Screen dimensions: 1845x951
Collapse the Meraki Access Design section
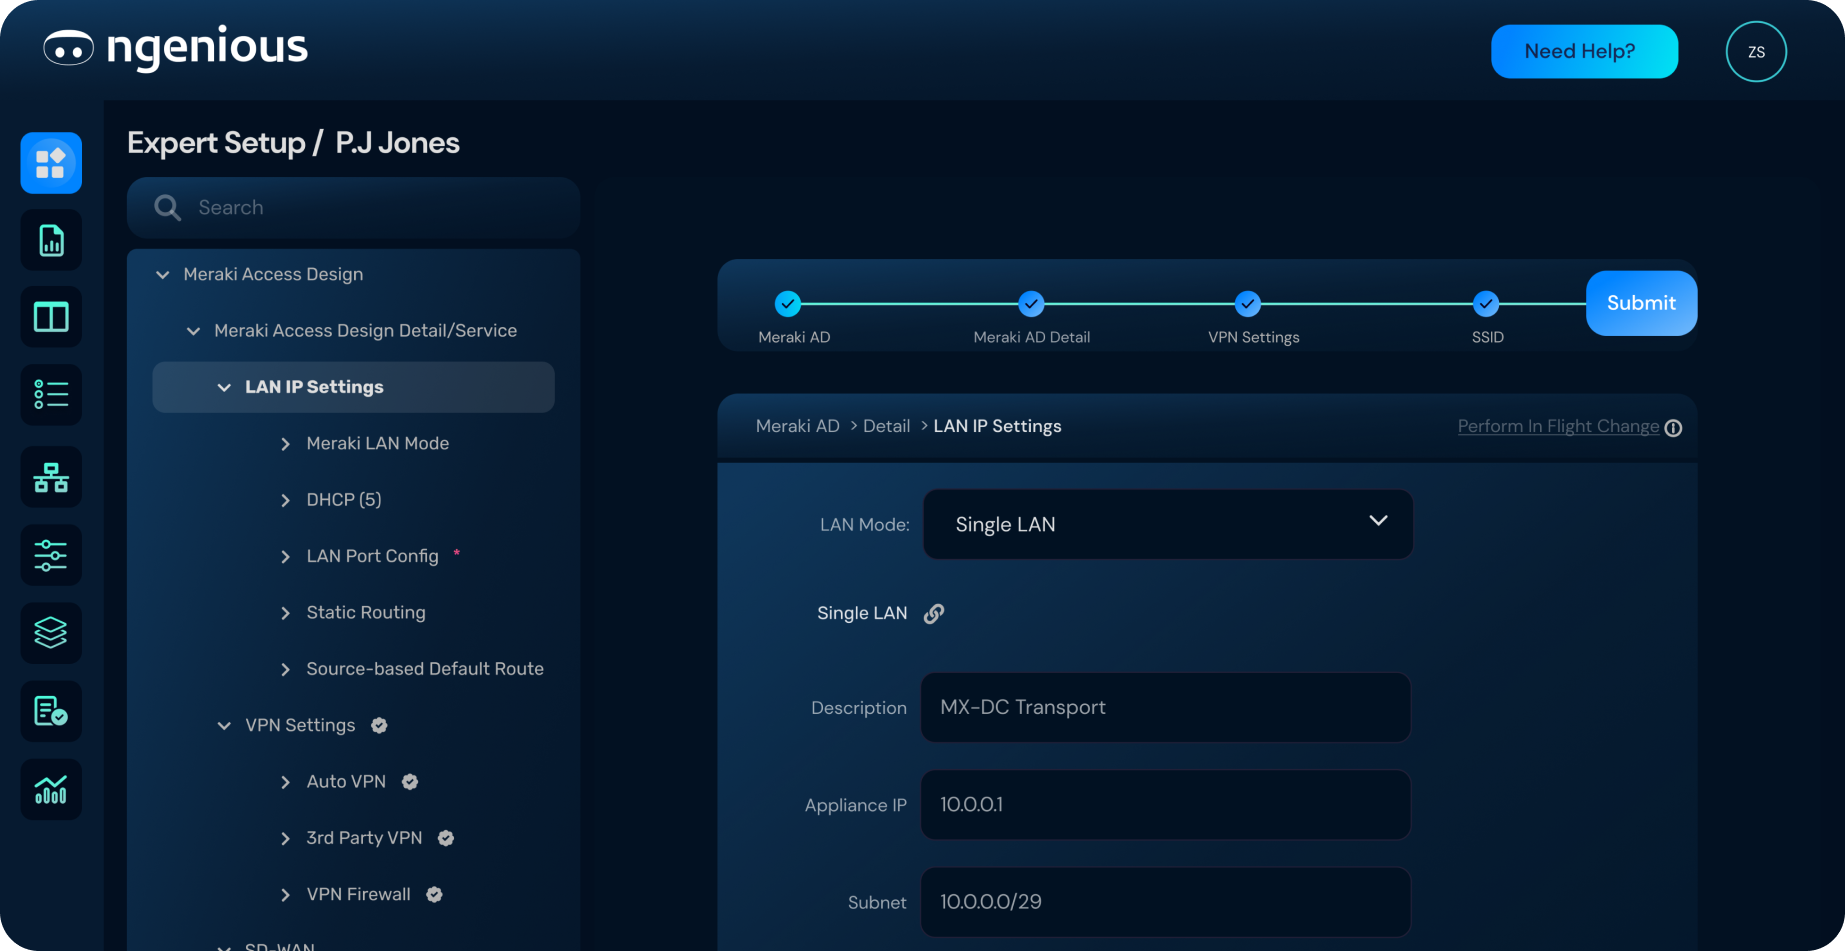(x=163, y=274)
